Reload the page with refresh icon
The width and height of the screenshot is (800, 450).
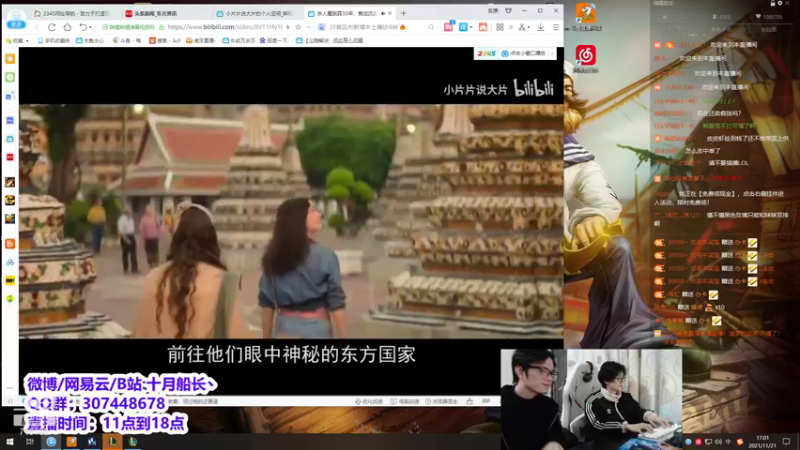[x=52, y=27]
